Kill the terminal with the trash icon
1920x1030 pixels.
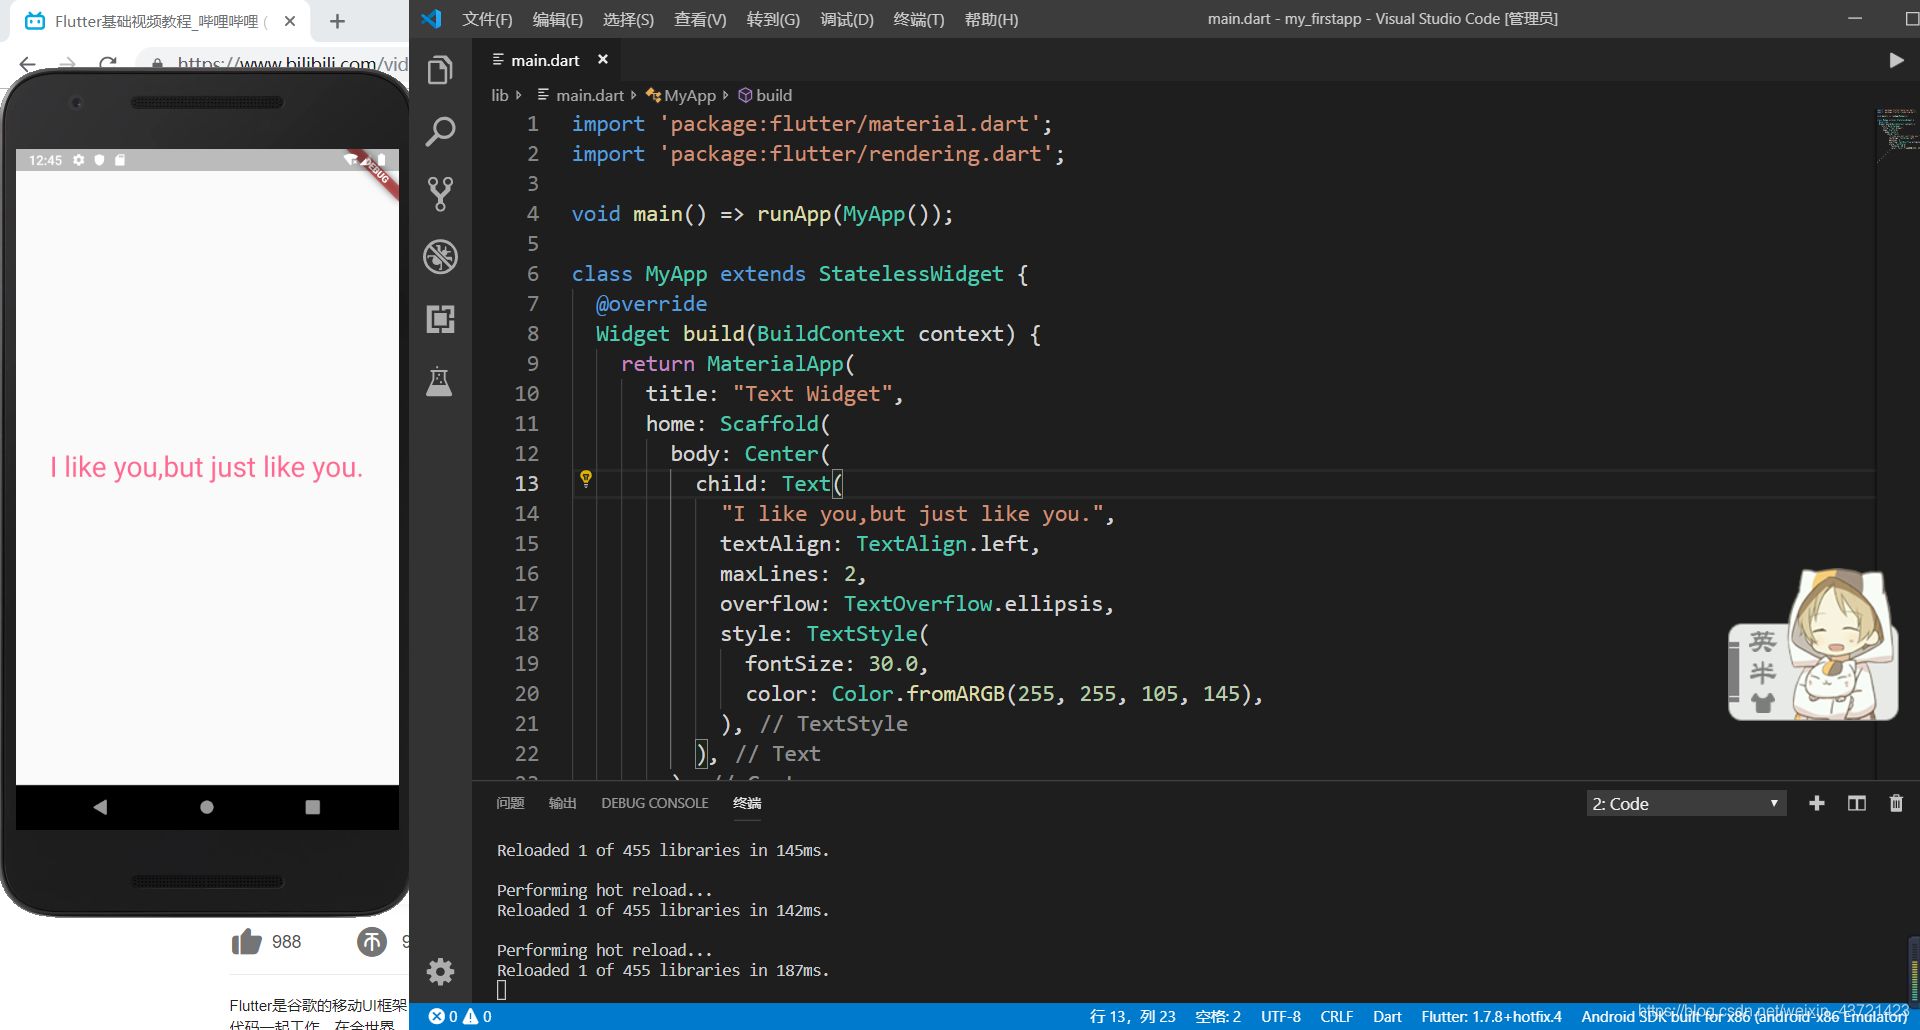(x=1896, y=803)
